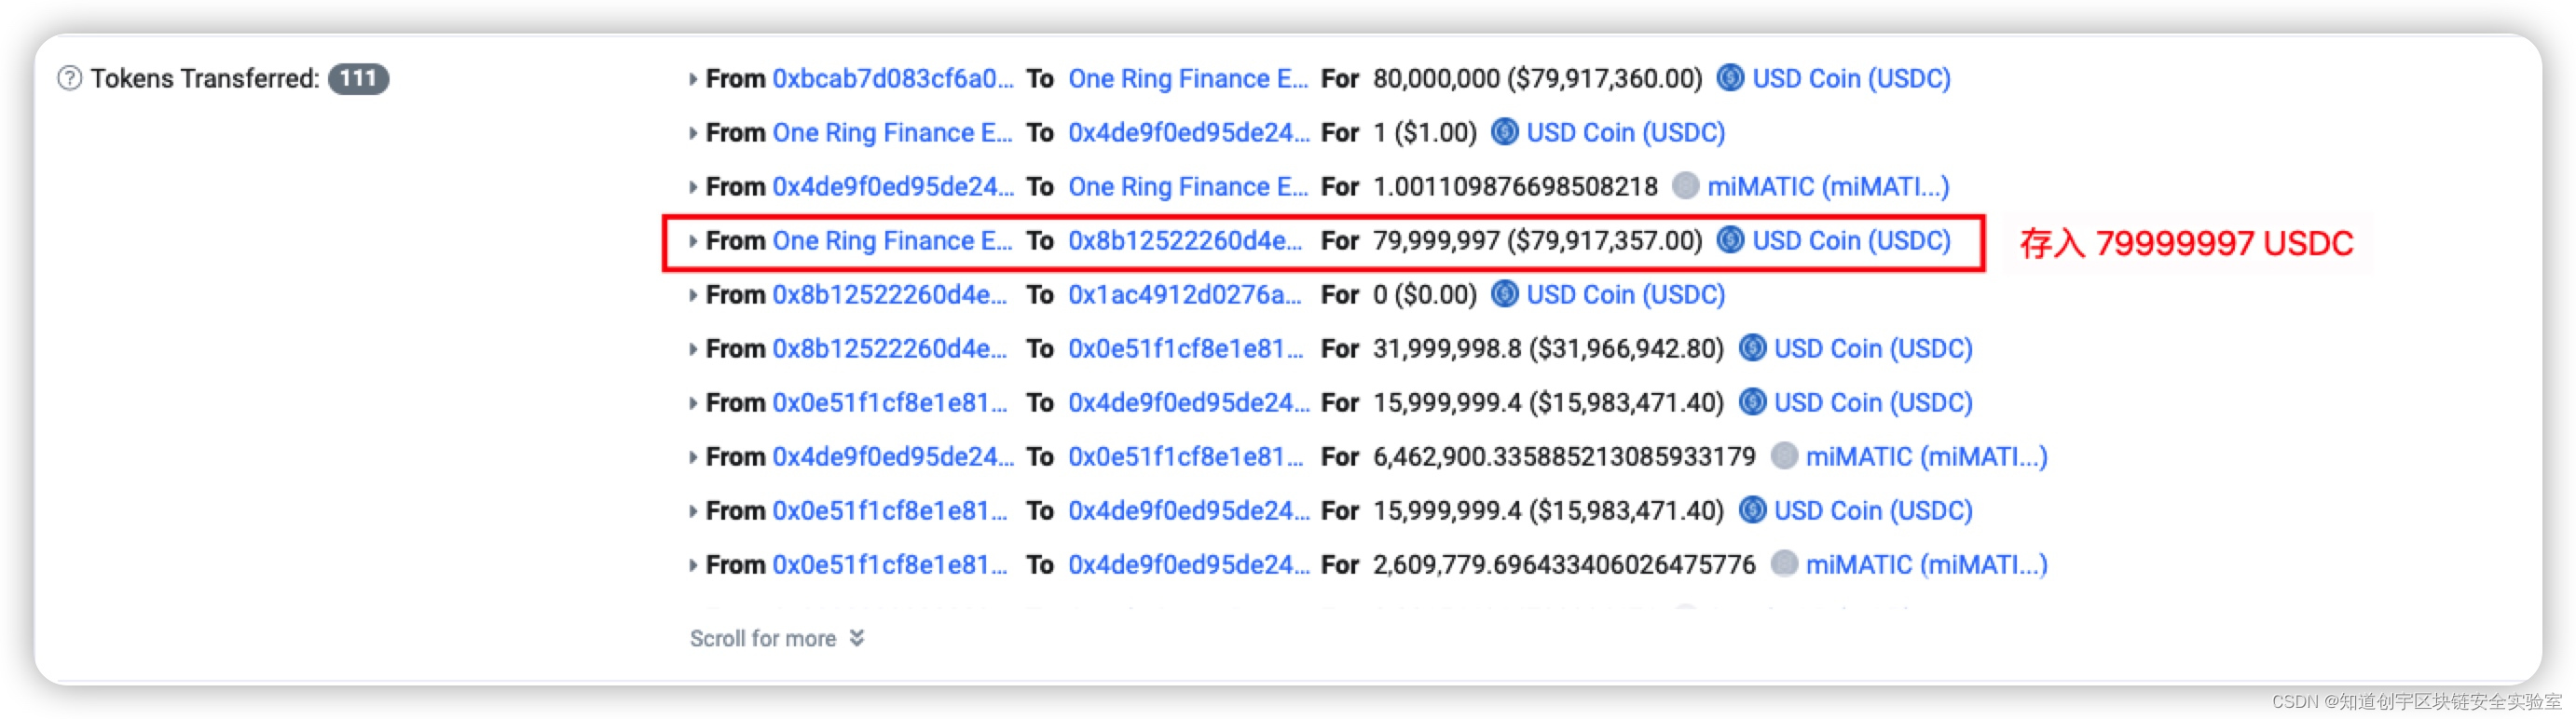This screenshot has width=2576, height=719.
Task: Expand the 2,609,779.69 miMATIC transfer row arrow
Action: click(x=692, y=565)
